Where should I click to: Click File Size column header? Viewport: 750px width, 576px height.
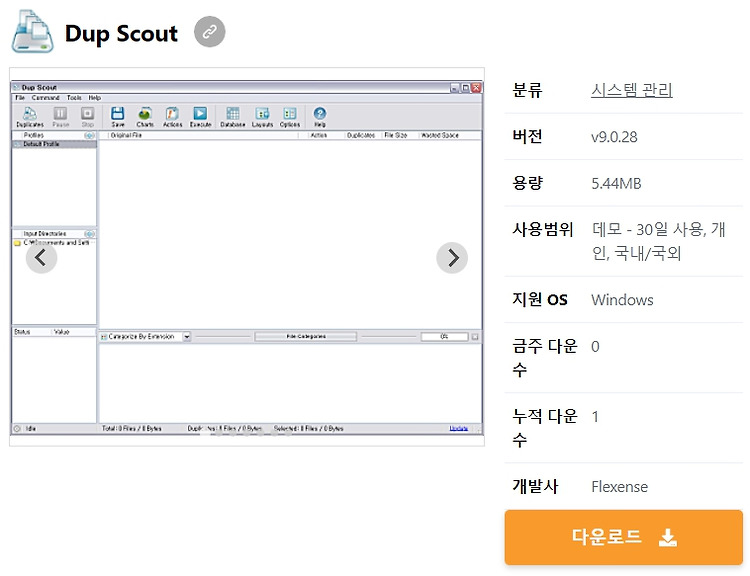tap(396, 135)
